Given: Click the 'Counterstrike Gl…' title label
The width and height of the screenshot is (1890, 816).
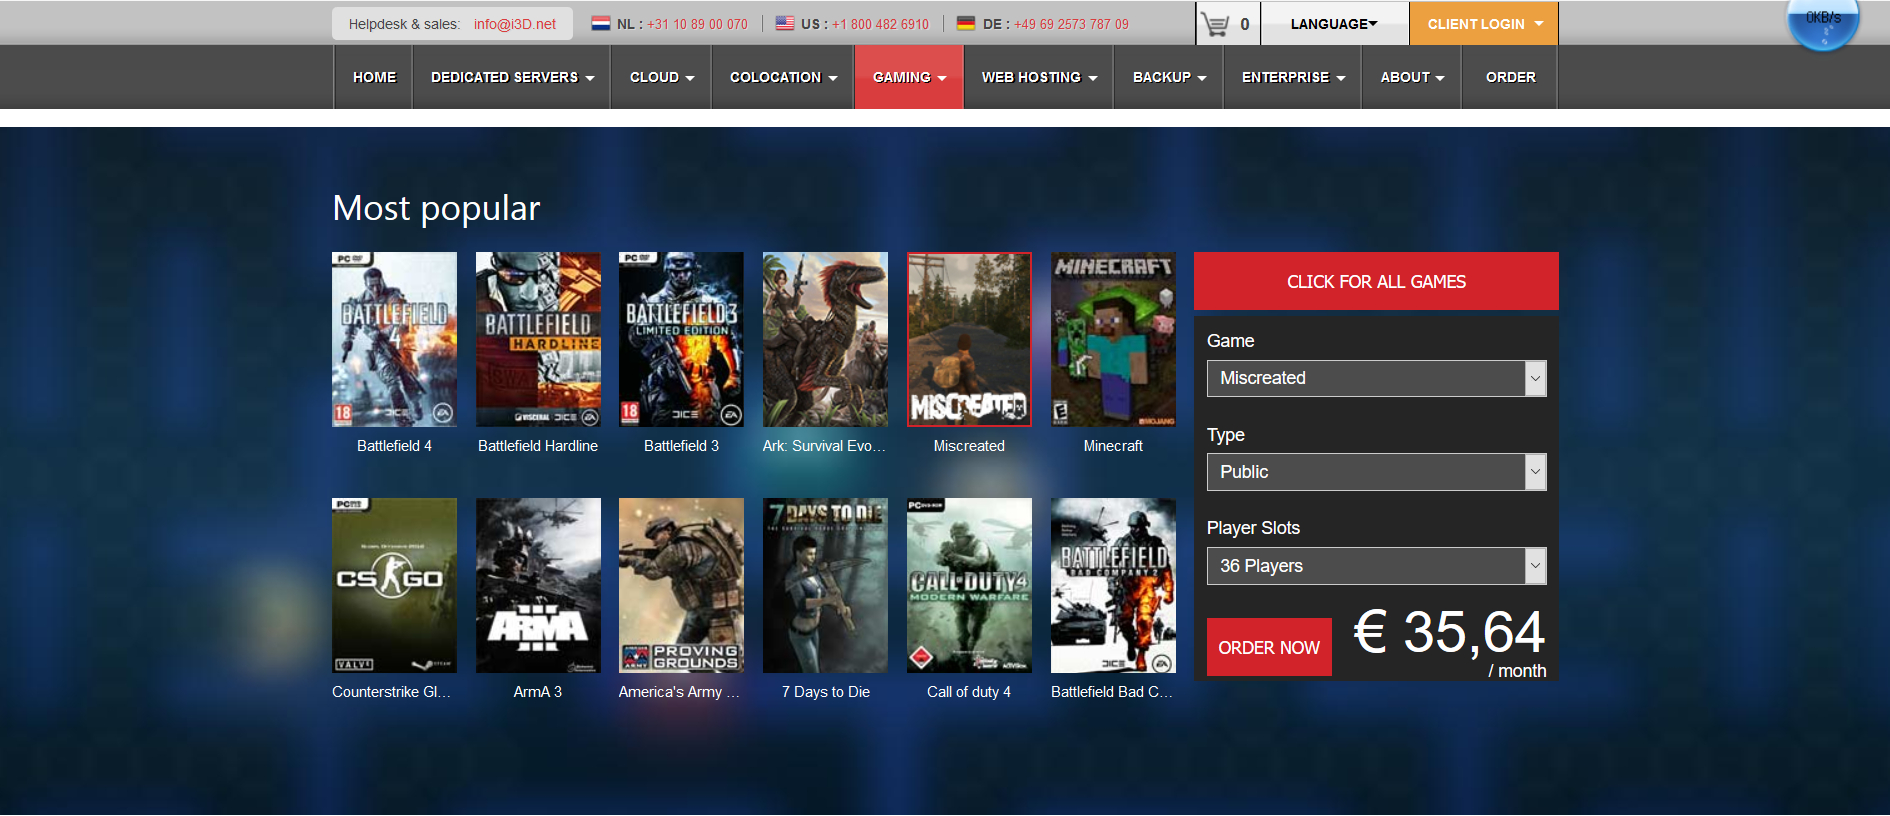Looking at the screenshot, I should coord(392,692).
